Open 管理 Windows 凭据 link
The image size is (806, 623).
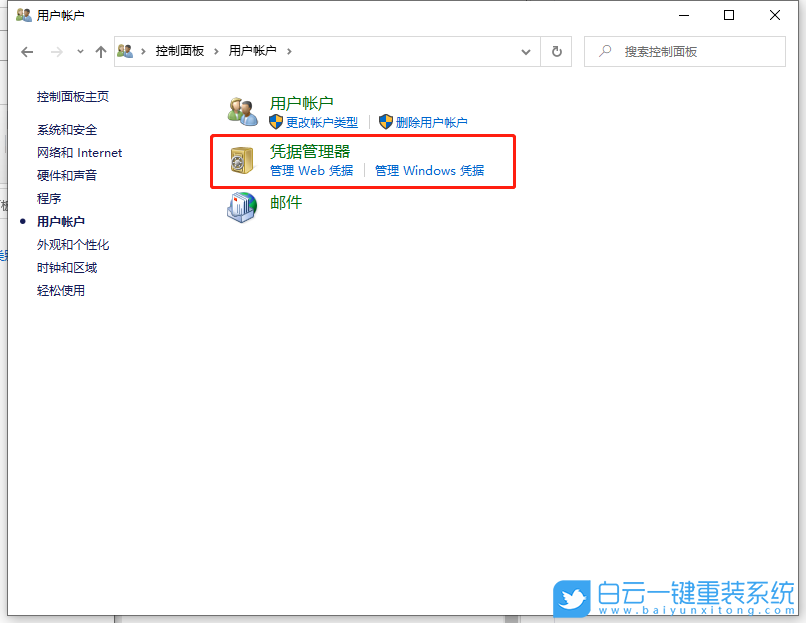433,170
